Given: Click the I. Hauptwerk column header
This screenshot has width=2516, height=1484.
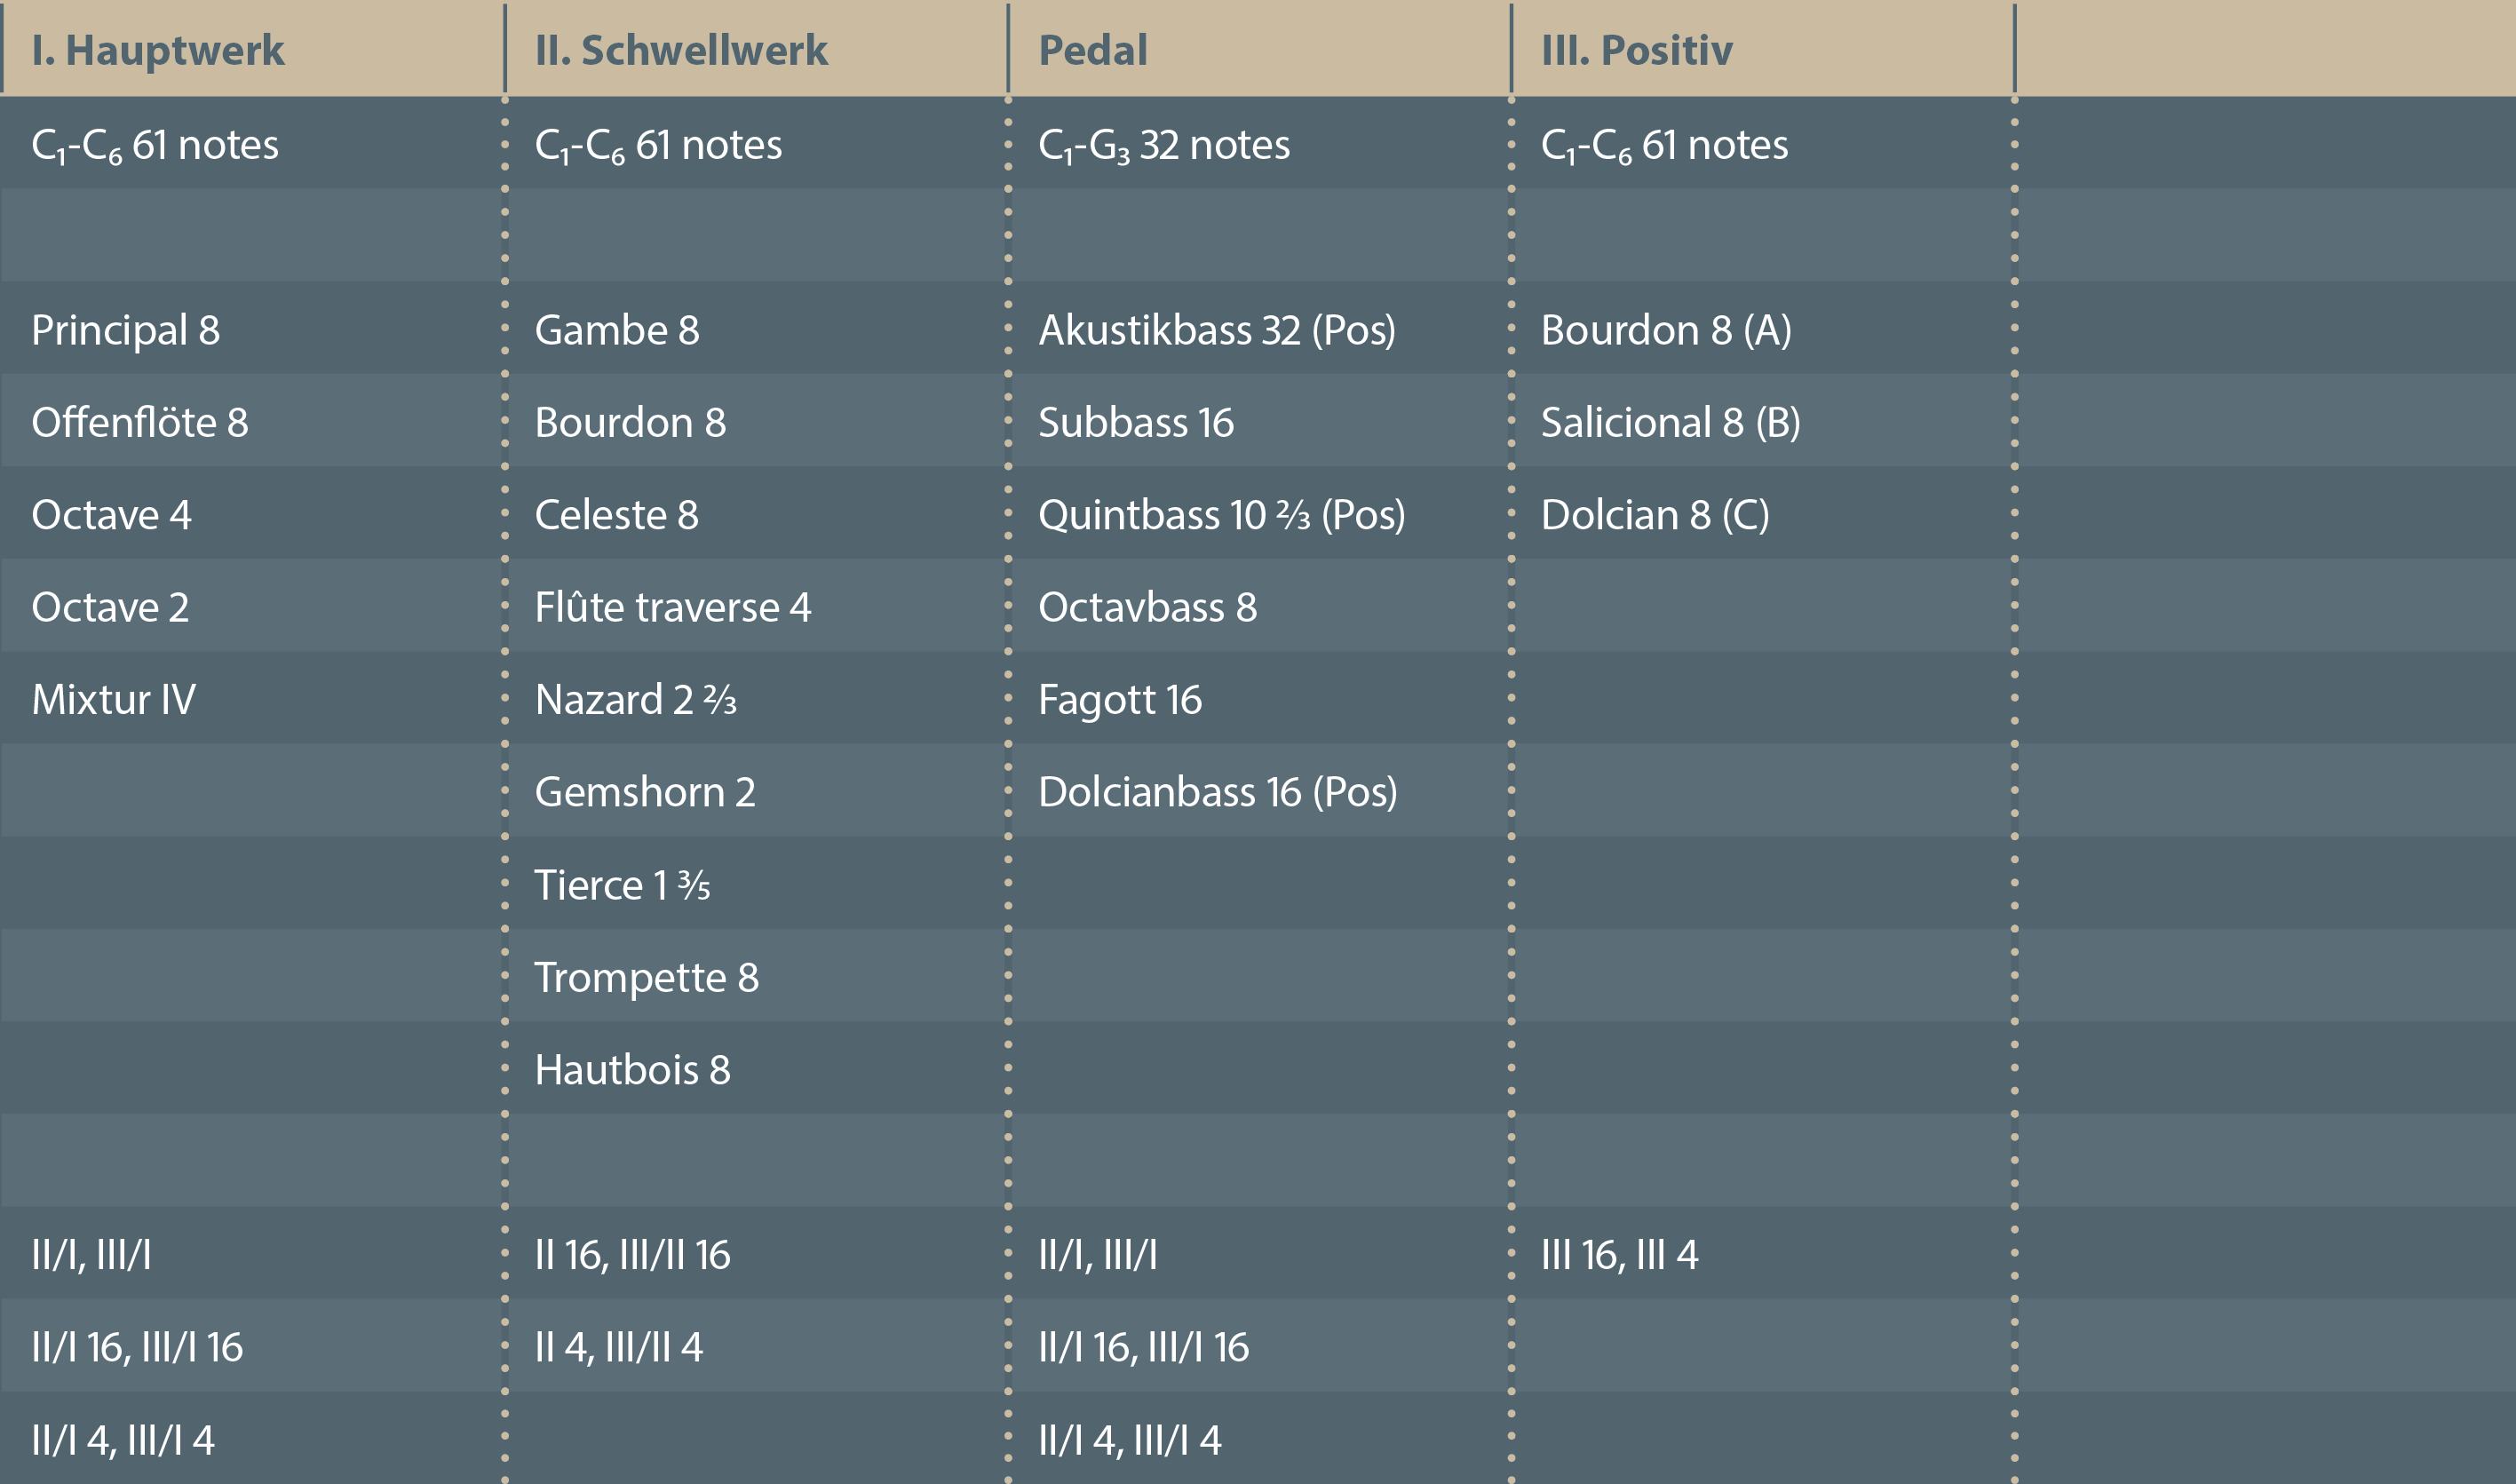Looking at the screenshot, I should [158, 50].
